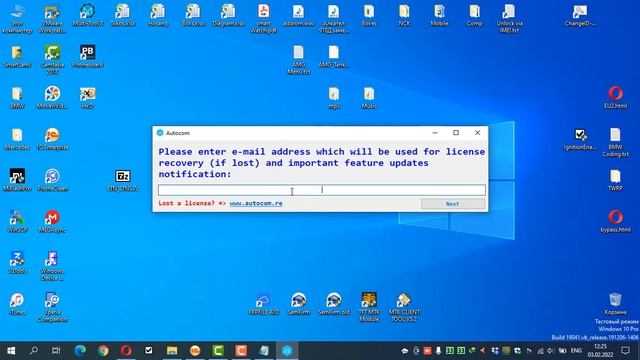The width and height of the screenshot is (640, 360).
Task: Select the smart Watch.pdf file icon
Action: 264,19
